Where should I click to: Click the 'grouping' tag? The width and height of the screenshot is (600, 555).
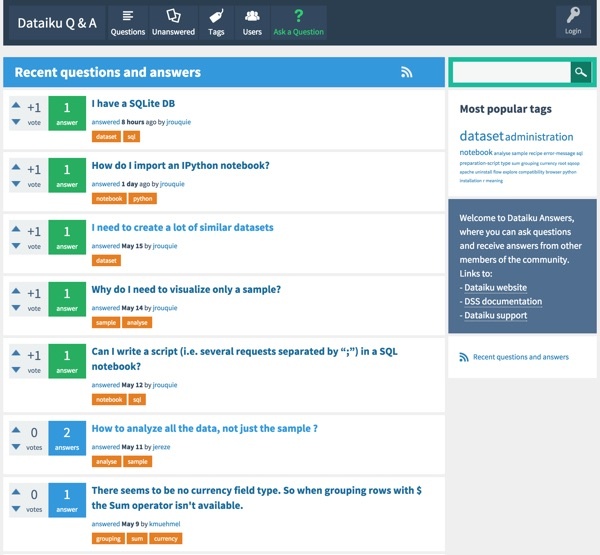(108, 539)
